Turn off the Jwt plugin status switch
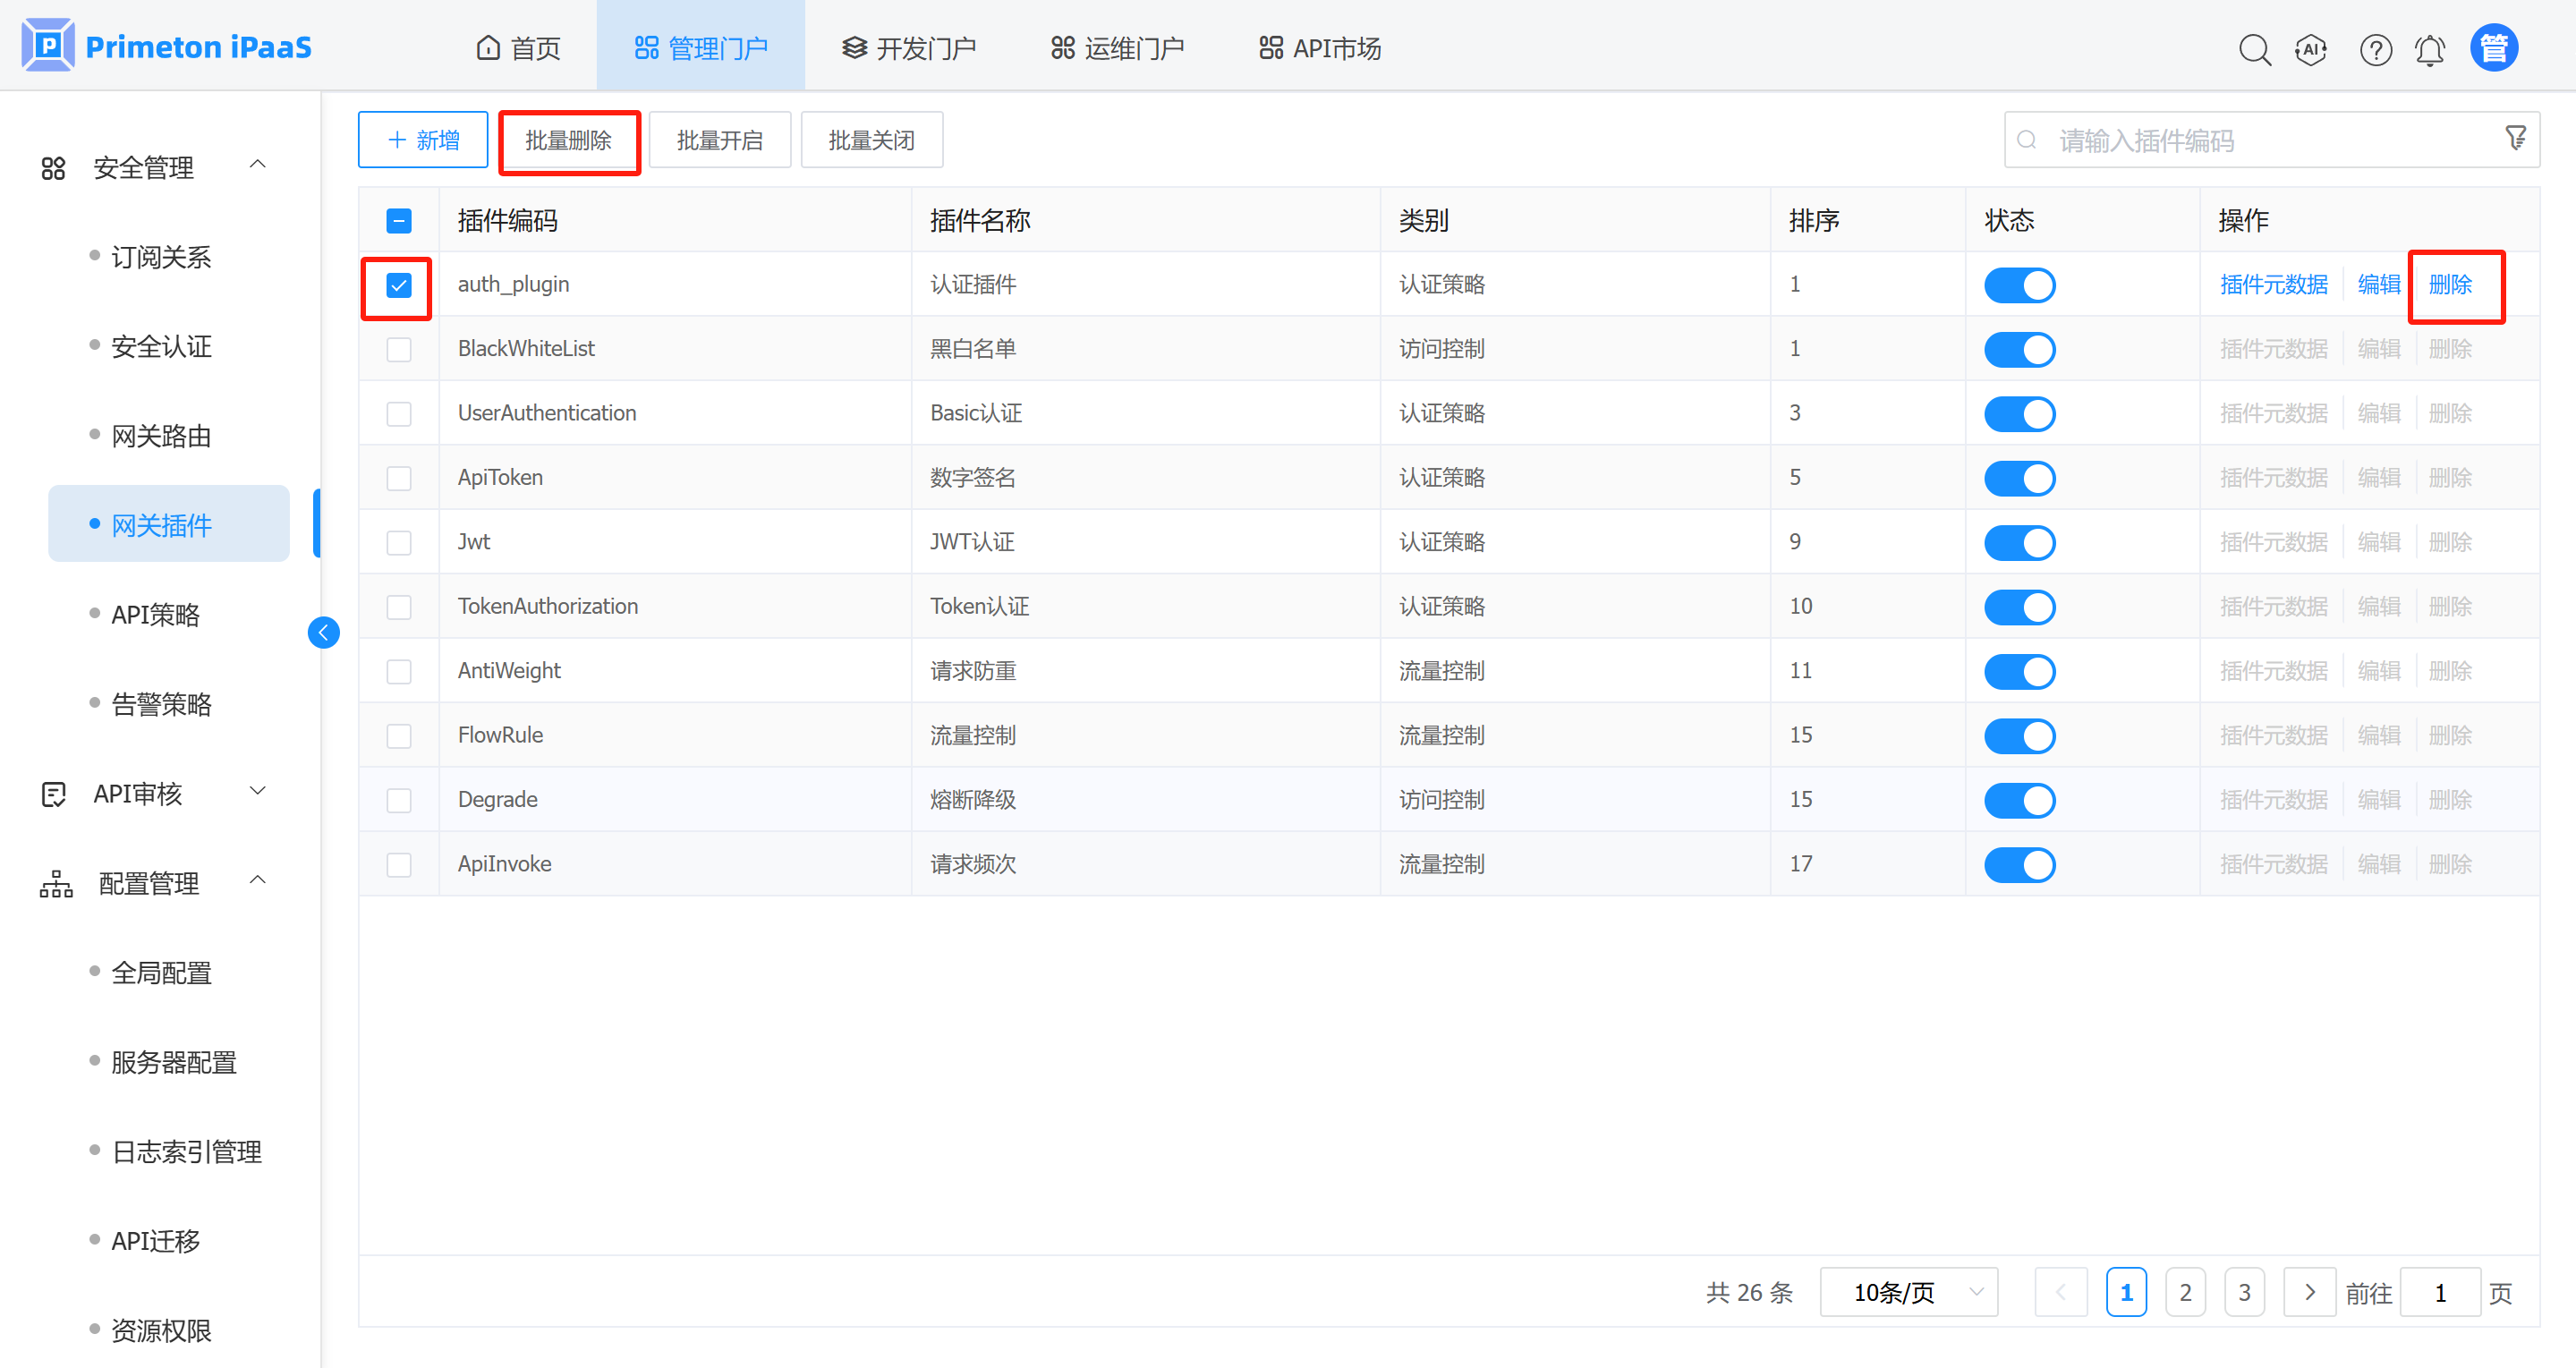The width and height of the screenshot is (2576, 1368). point(2019,542)
